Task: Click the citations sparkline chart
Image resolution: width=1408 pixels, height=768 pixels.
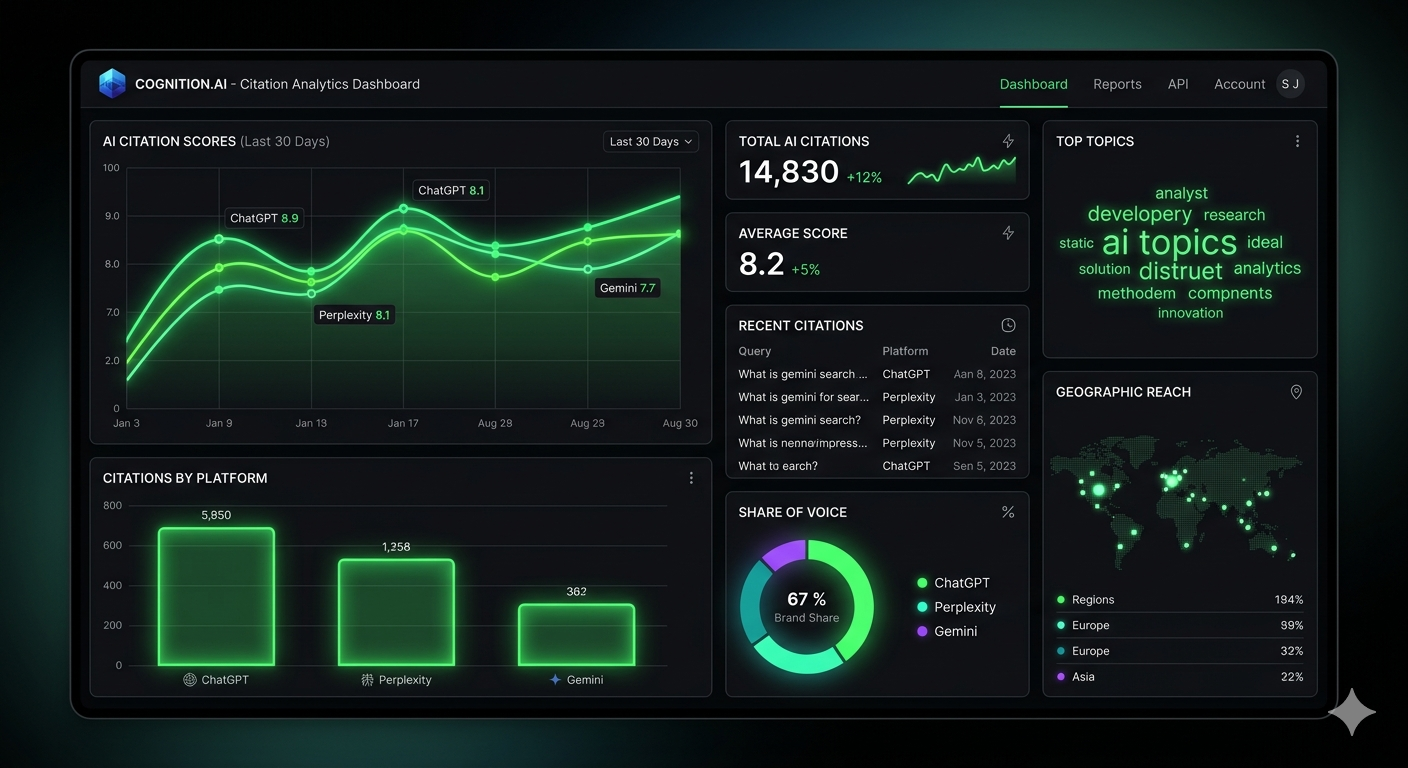Action: 961,170
